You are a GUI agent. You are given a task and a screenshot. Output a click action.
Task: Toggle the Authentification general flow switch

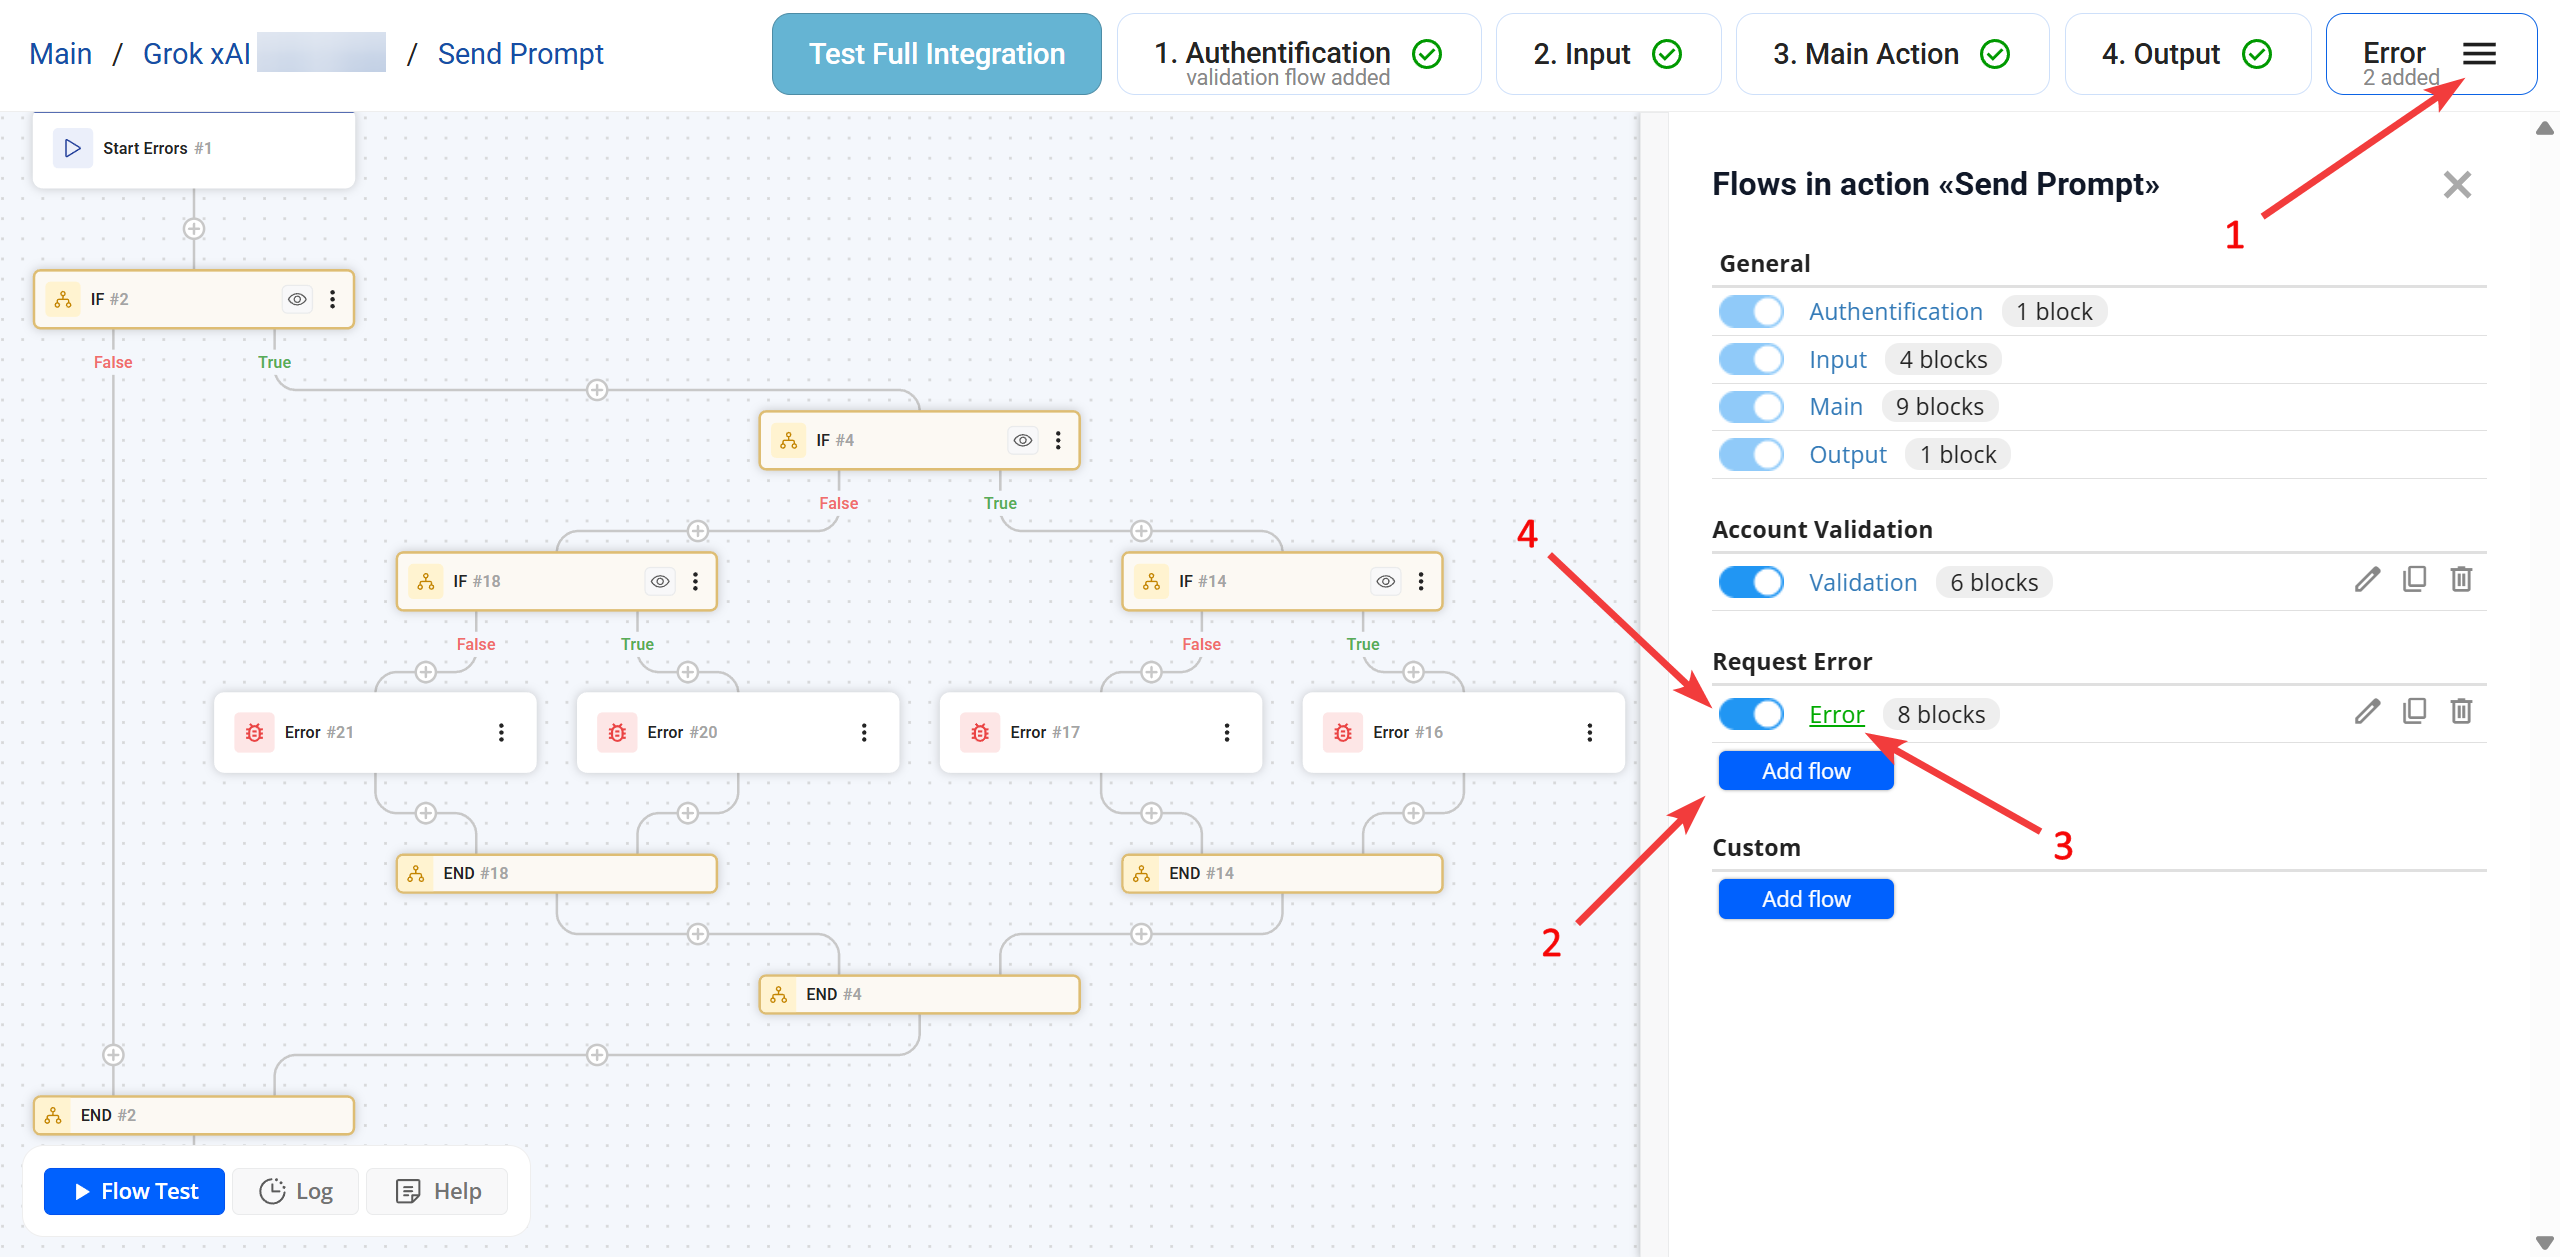tap(1751, 312)
